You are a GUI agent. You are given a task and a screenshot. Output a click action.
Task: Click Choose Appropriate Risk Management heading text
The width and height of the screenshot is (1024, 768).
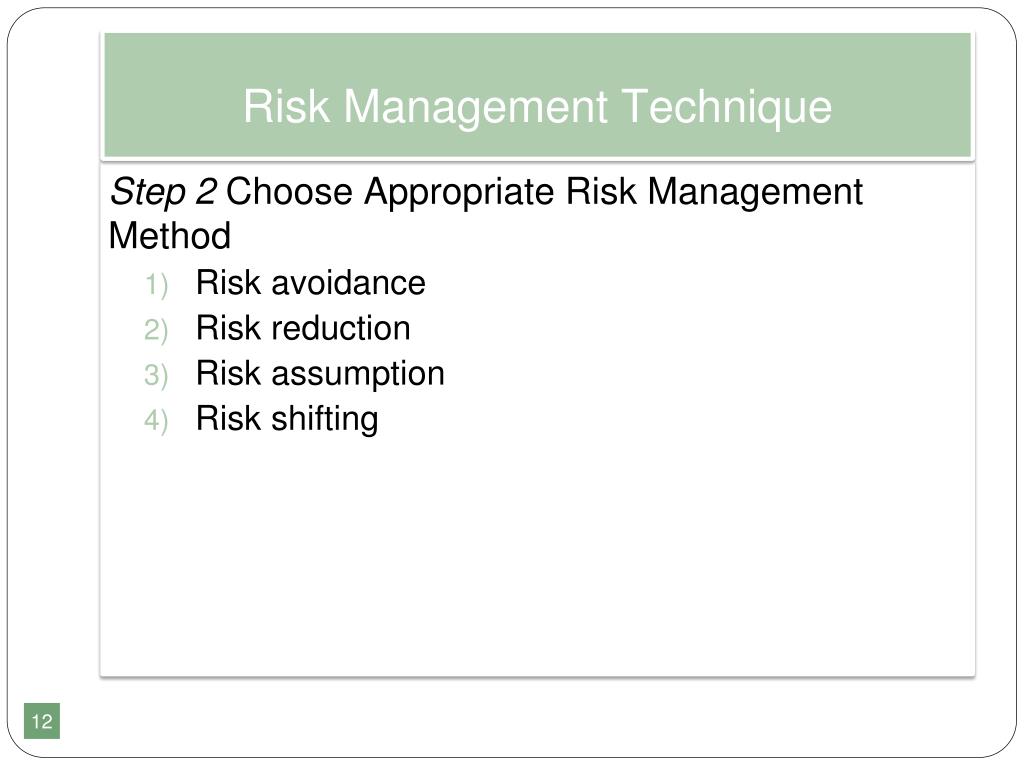coord(545,193)
